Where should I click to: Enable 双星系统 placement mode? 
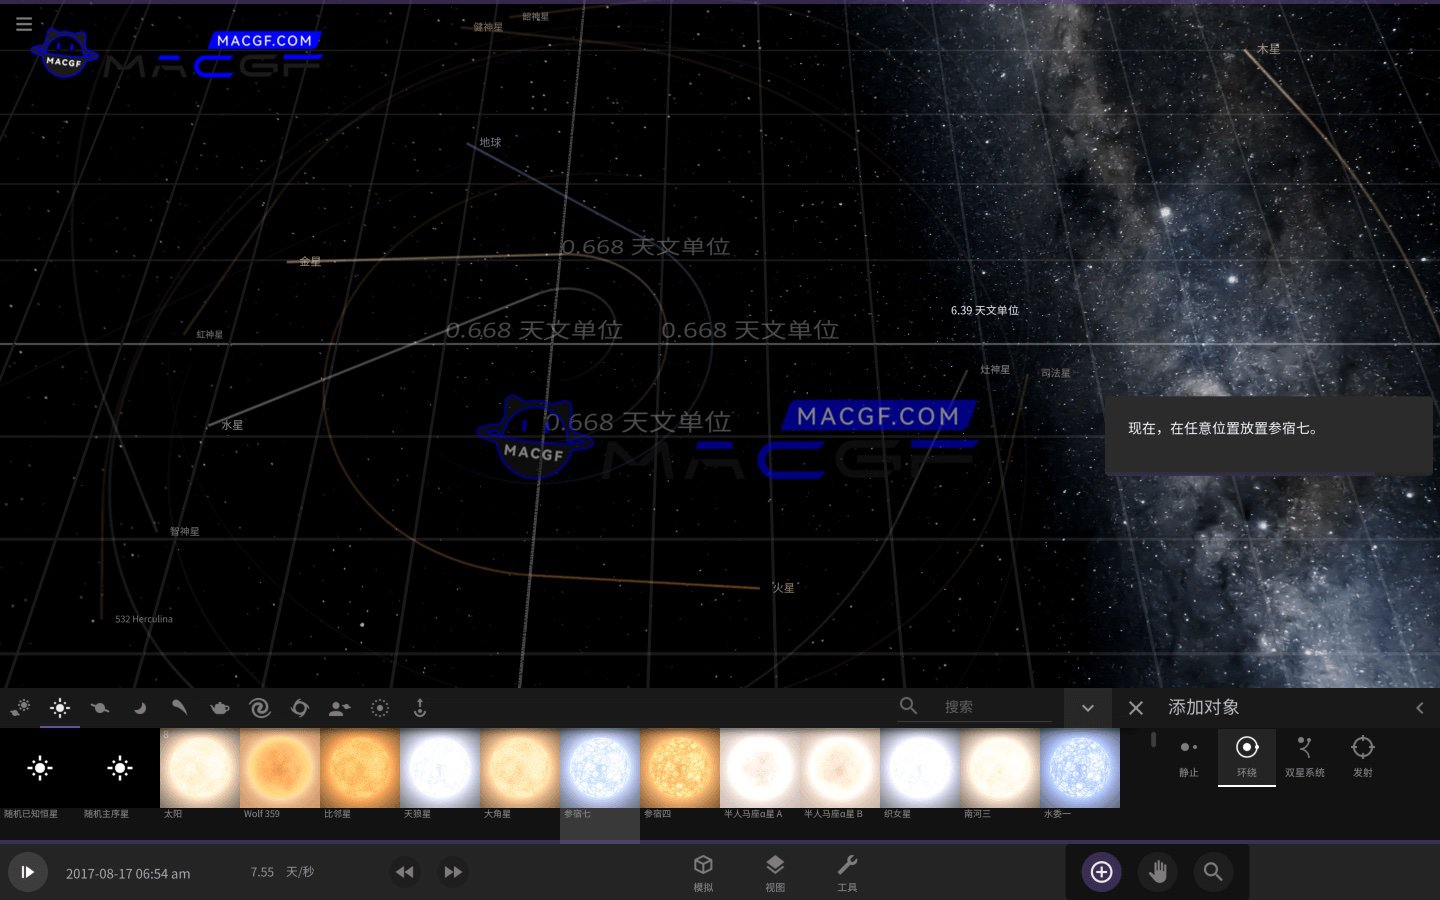pyautogui.click(x=1305, y=756)
